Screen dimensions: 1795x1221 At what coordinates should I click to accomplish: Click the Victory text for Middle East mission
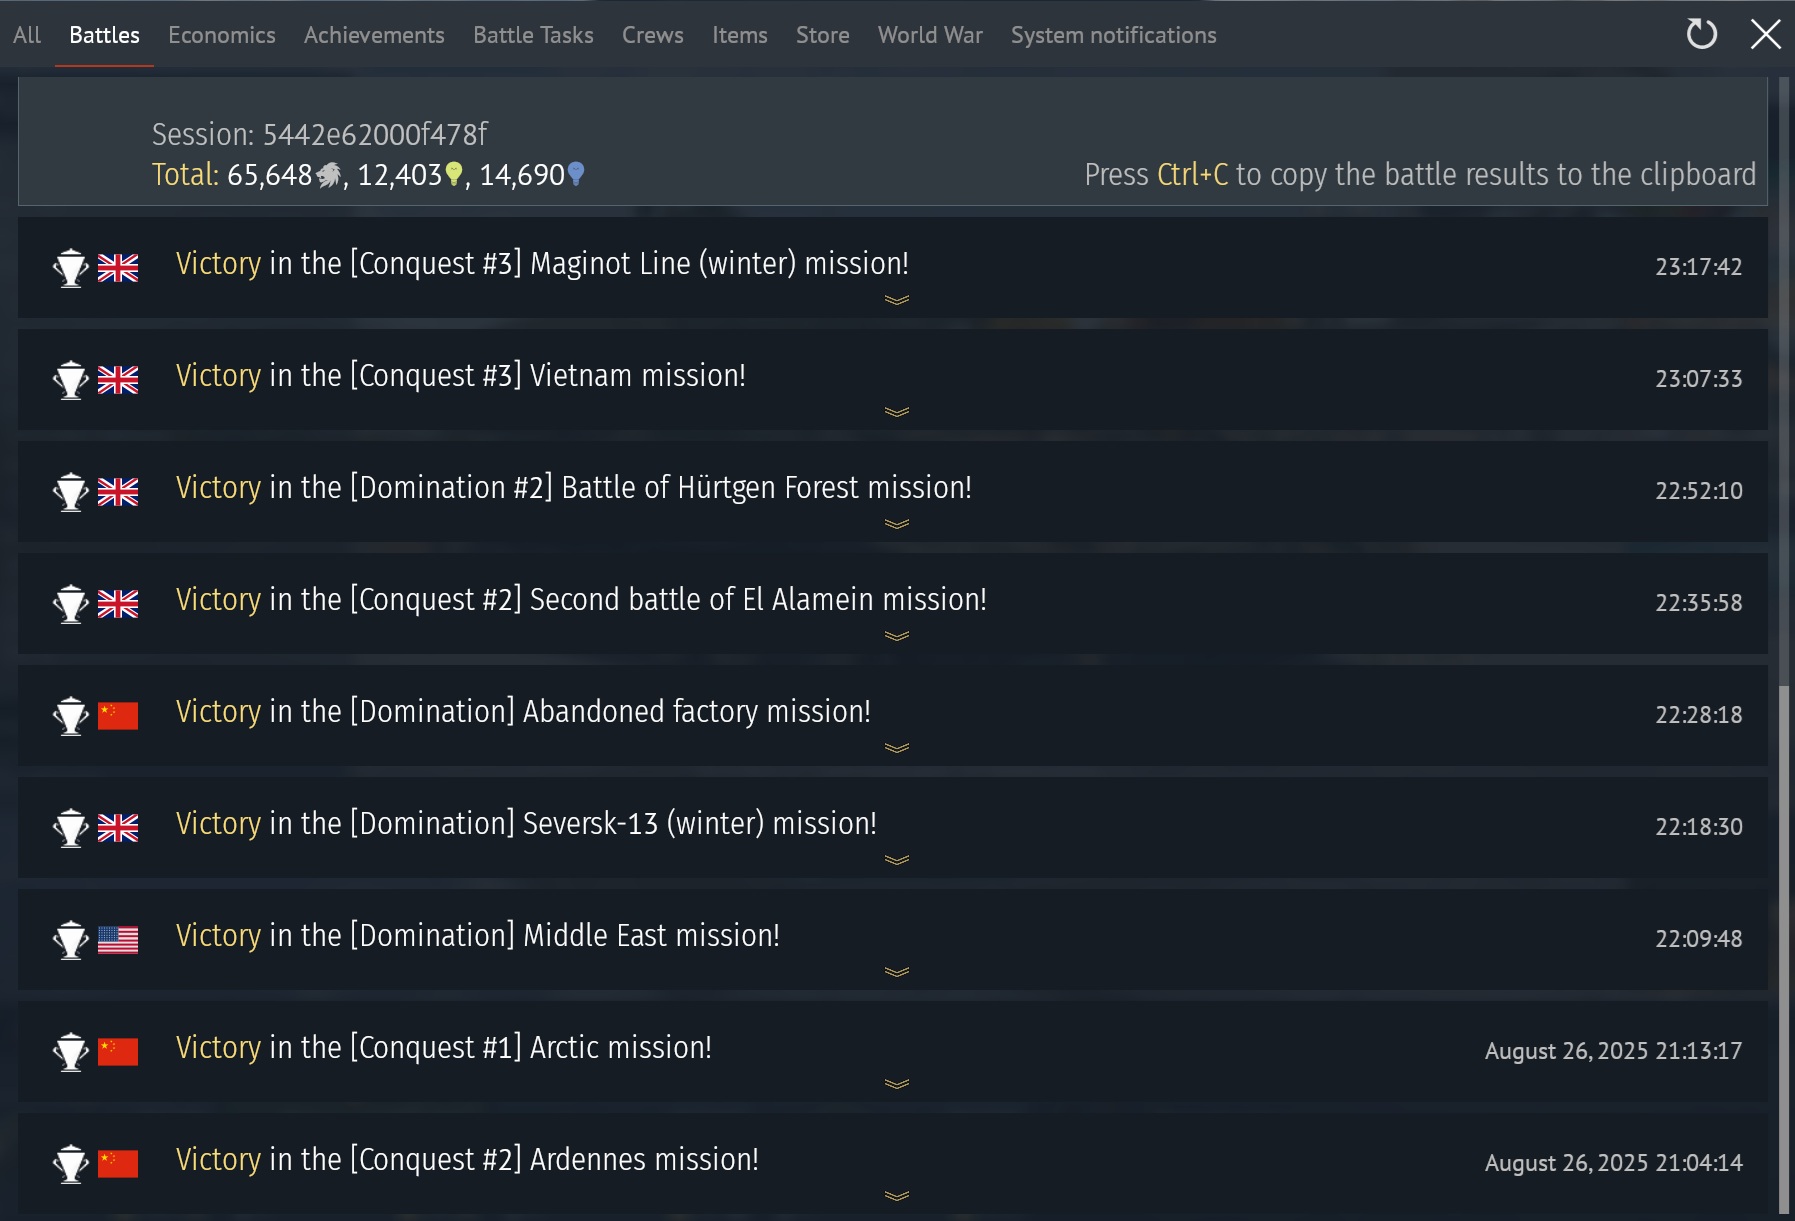coord(218,936)
